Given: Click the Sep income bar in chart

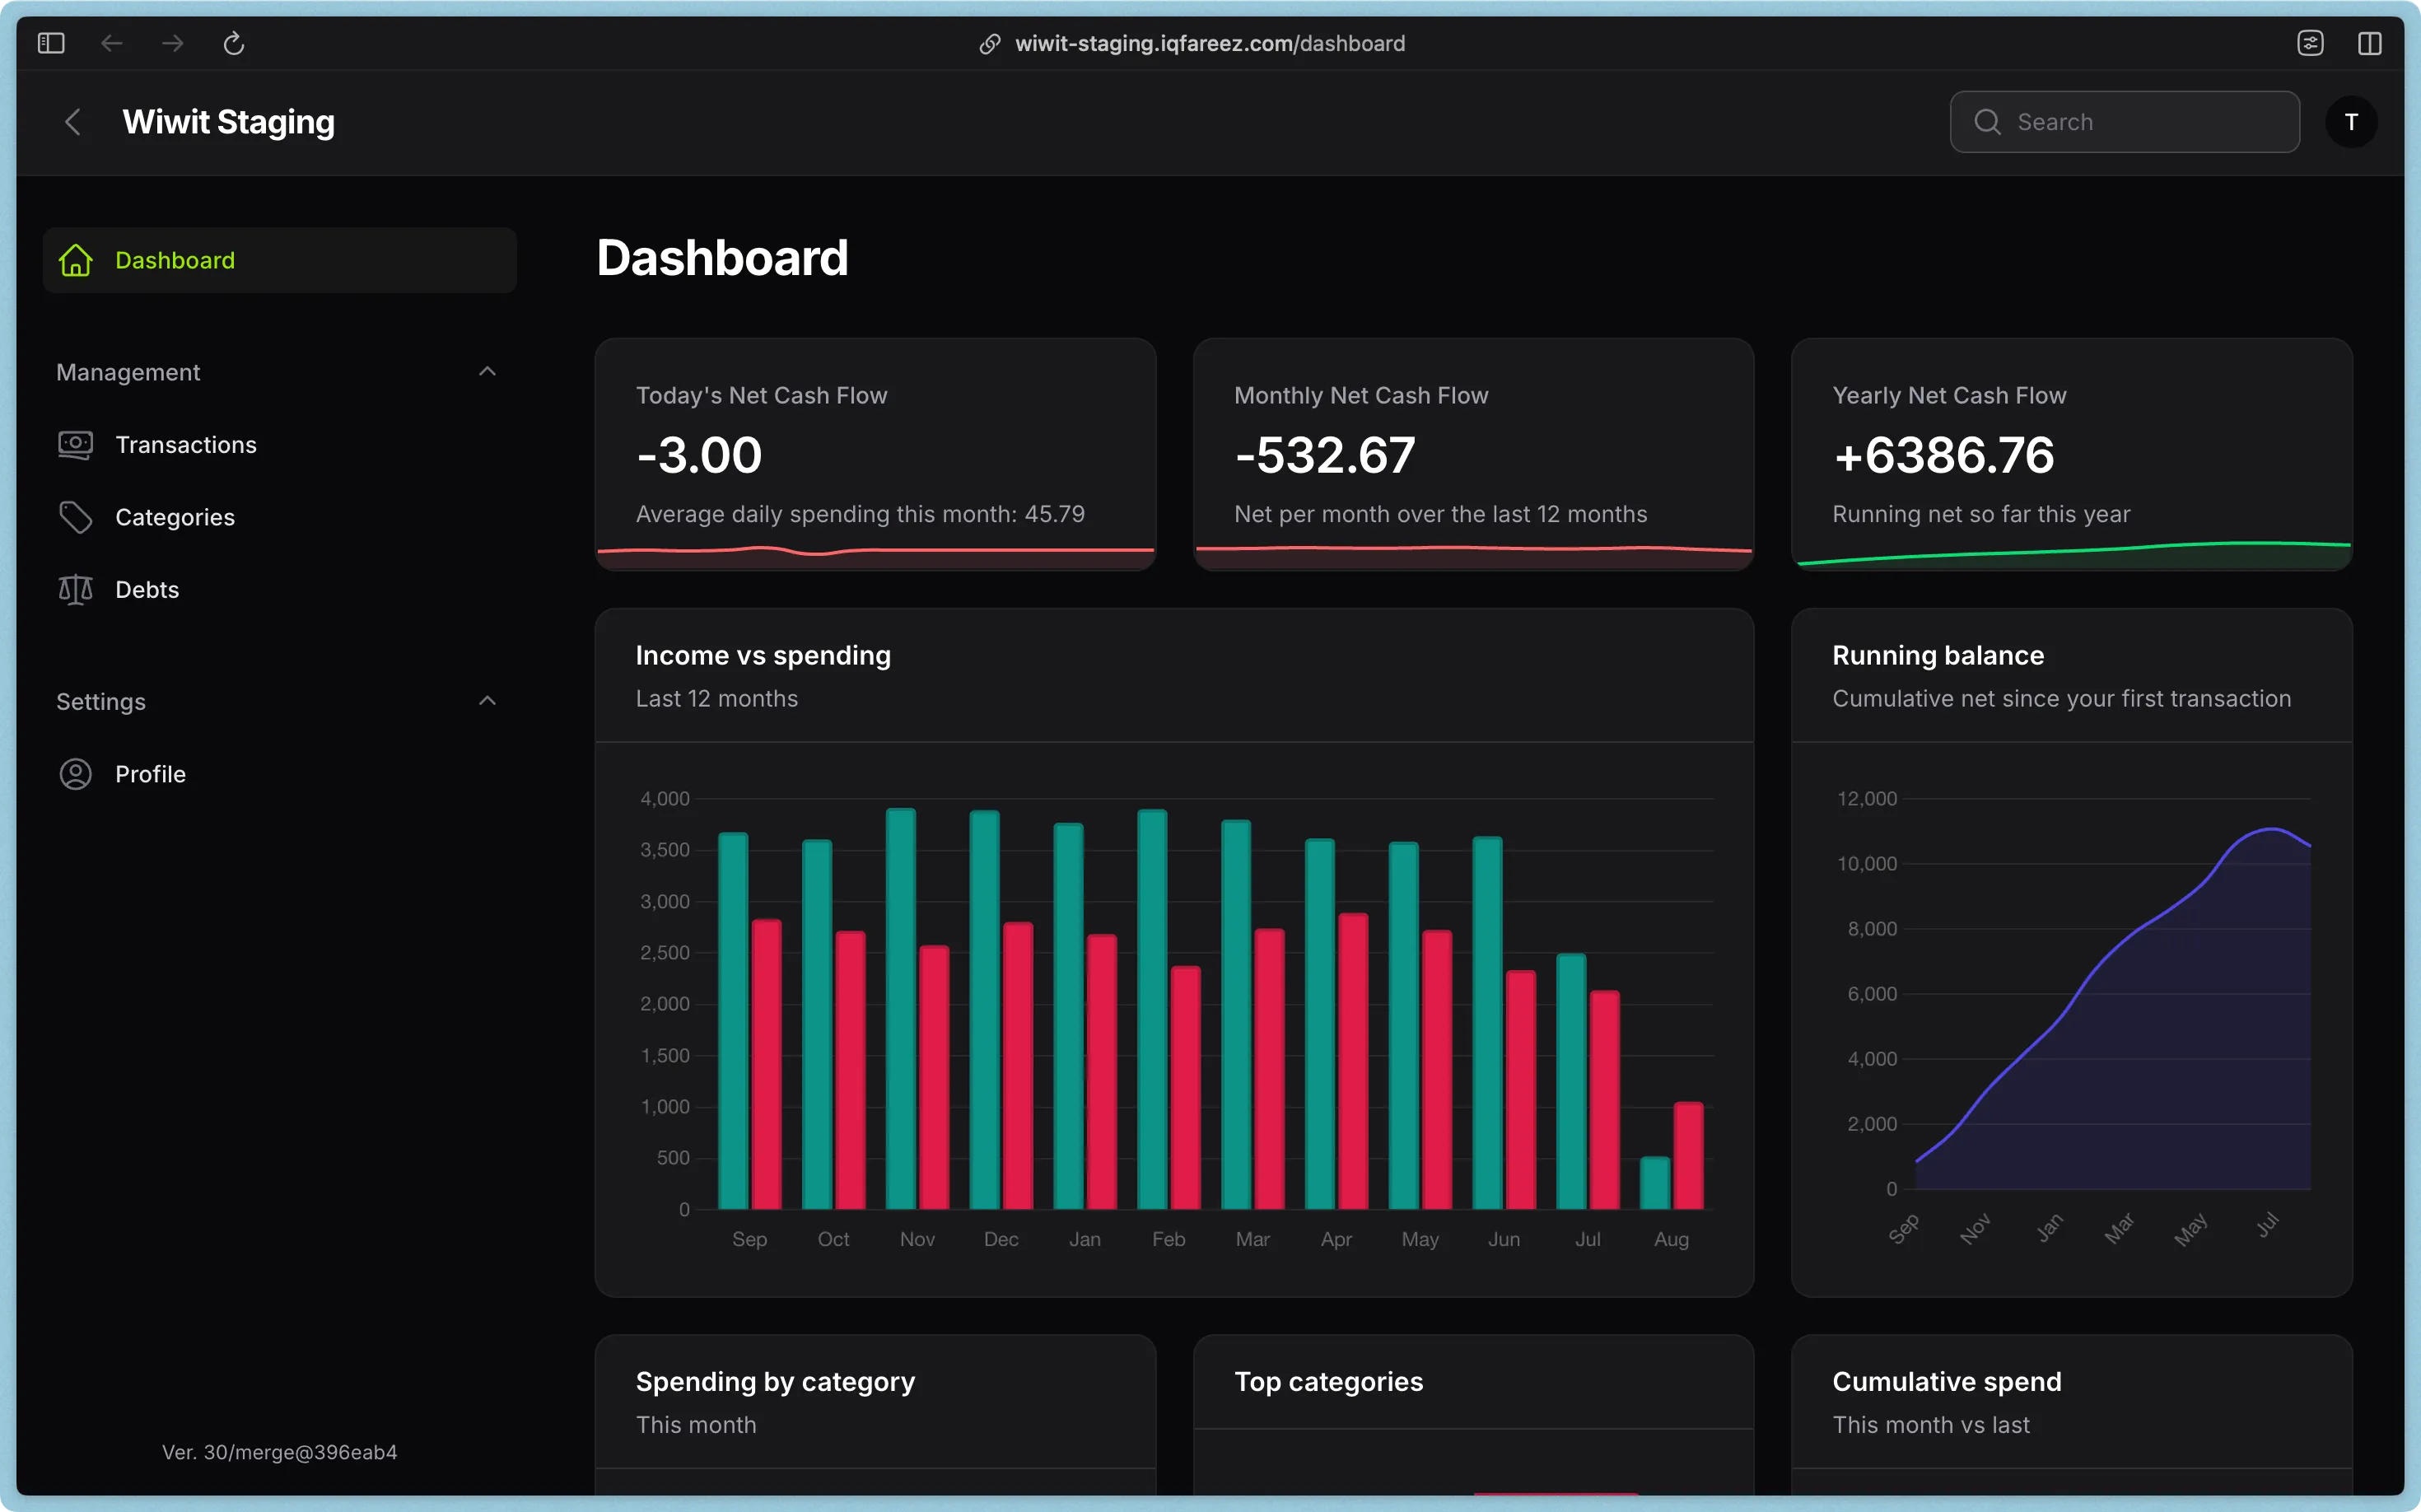Looking at the screenshot, I should pyautogui.click(x=733, y=1020).
